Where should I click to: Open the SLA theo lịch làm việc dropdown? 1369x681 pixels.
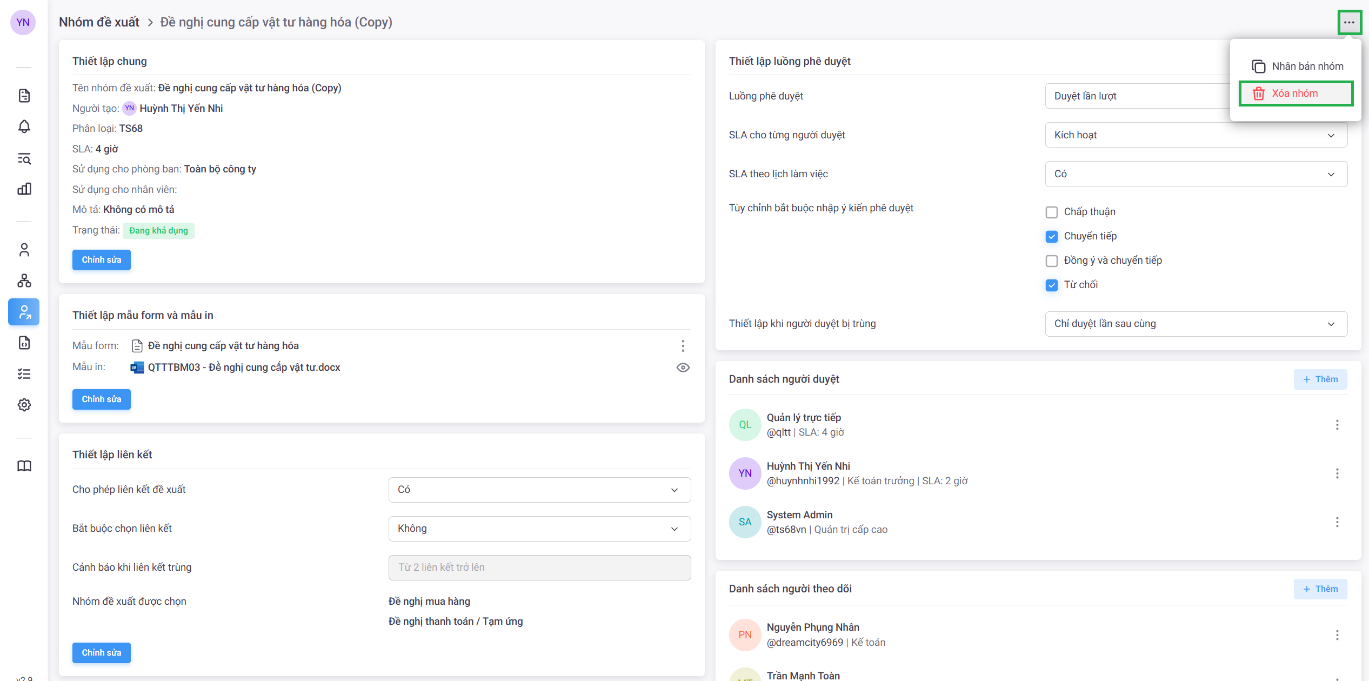1195,174
